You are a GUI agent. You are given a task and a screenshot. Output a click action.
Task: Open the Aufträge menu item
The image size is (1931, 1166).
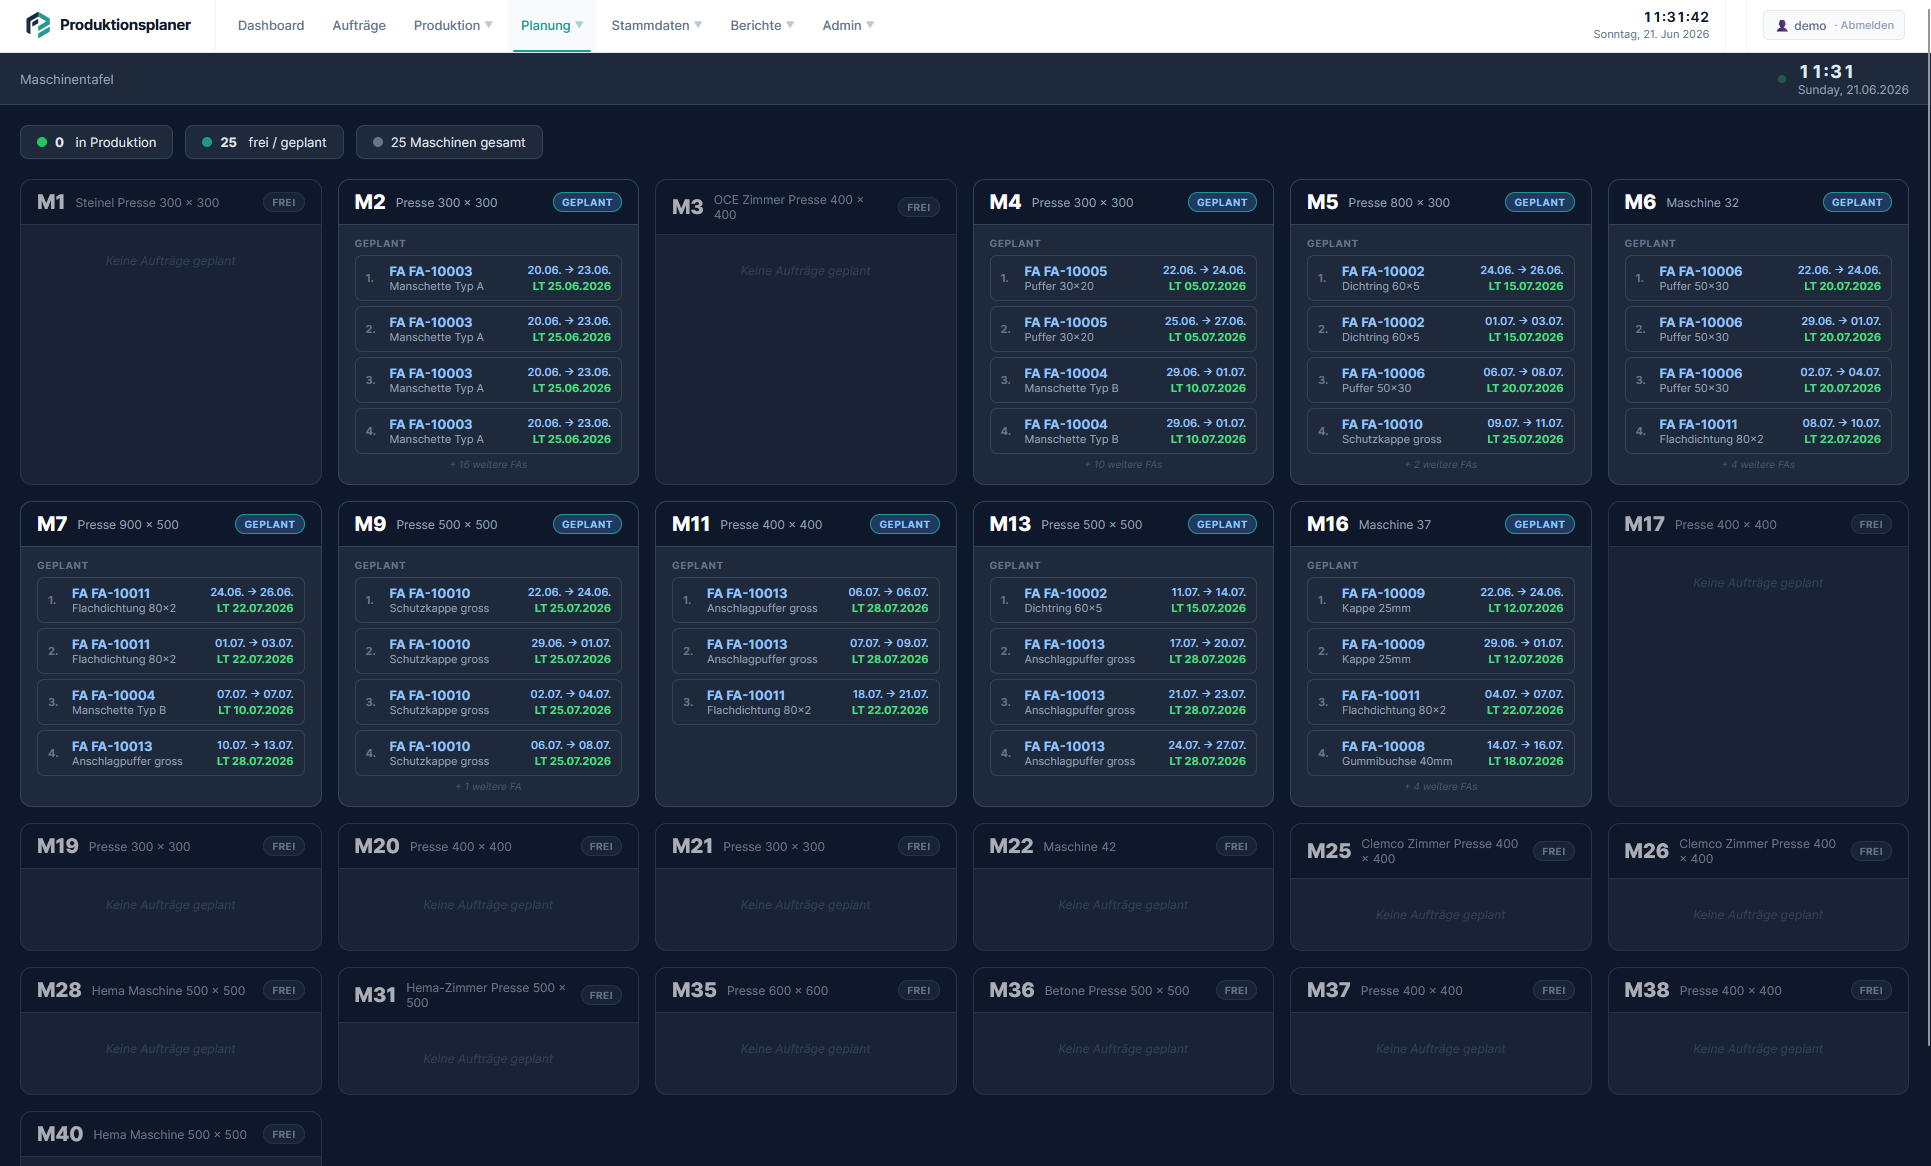point(359,26)
